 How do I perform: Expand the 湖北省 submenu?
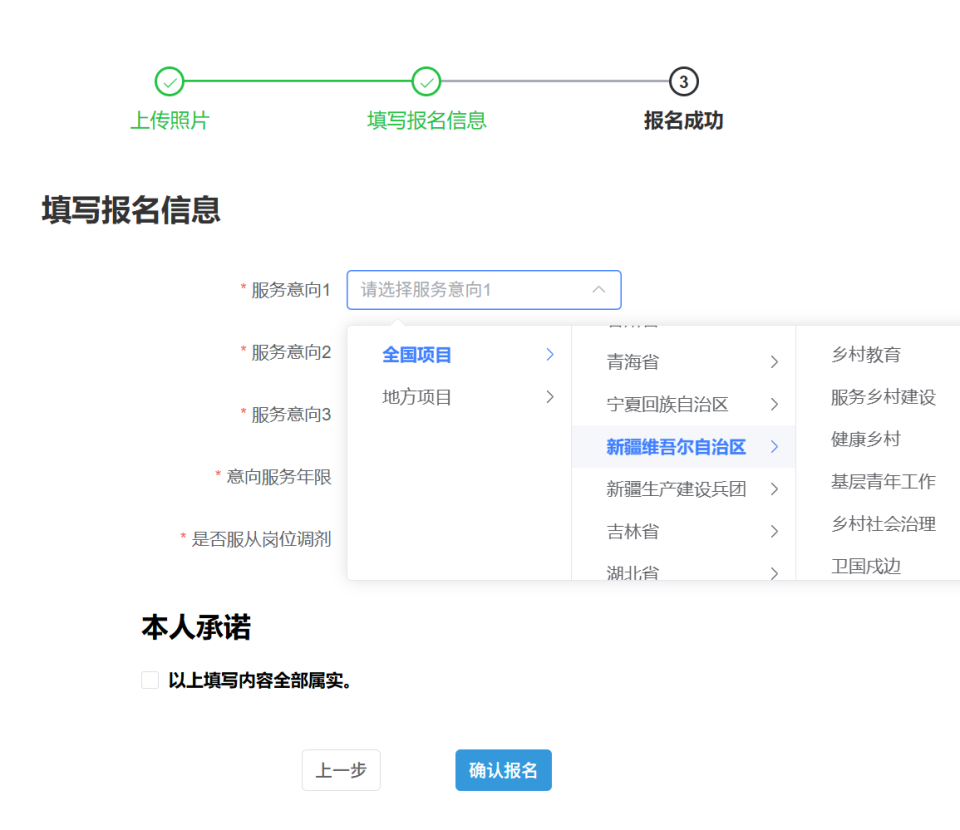pos(632,572)
